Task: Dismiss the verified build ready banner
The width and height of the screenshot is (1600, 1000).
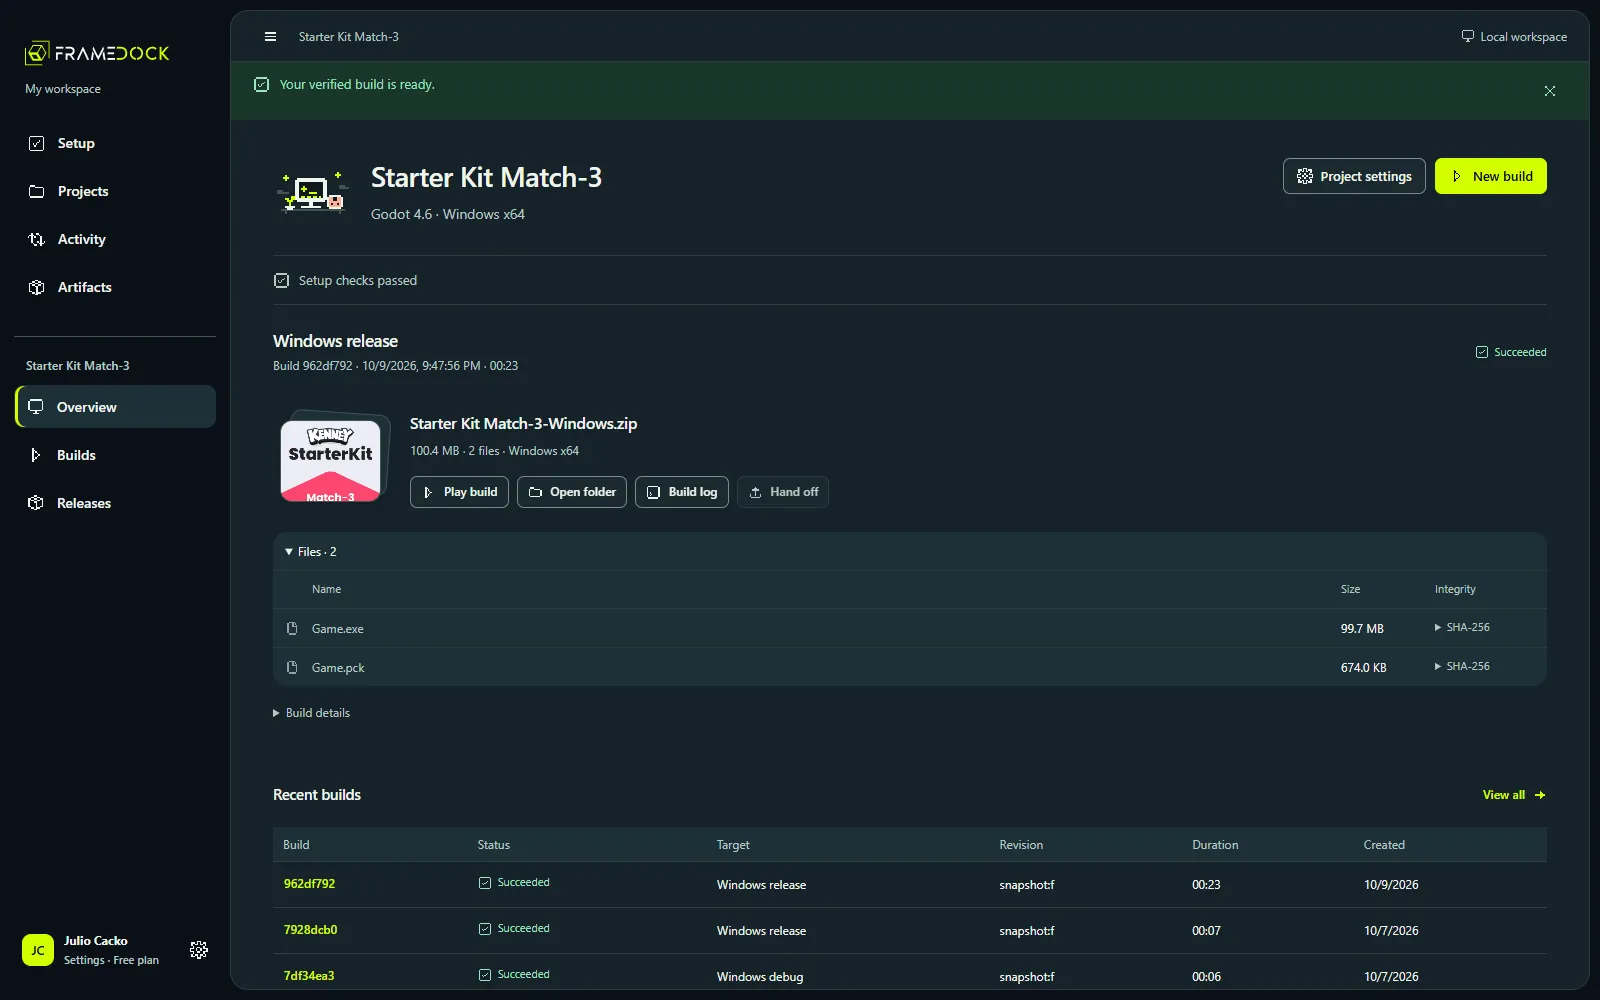Action: (x=1549, y=91)
